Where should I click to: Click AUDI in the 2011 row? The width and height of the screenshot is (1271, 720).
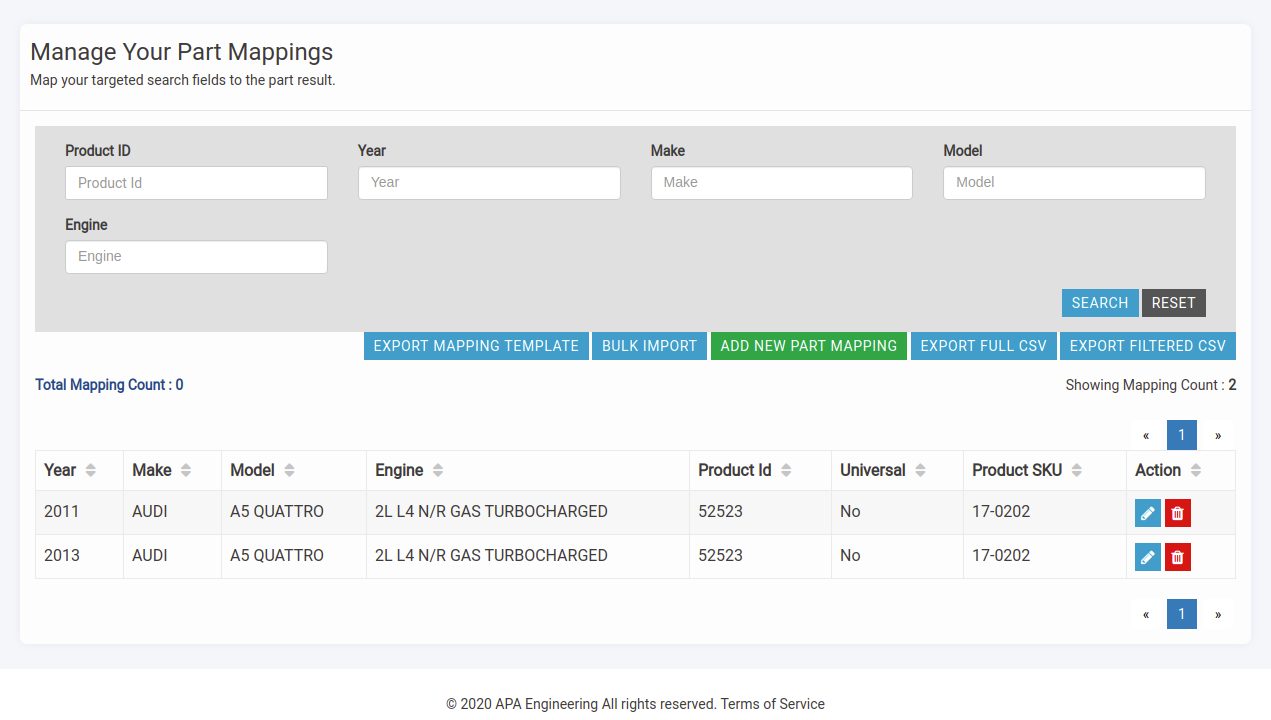pyautogui.click(x=150, y=512)
